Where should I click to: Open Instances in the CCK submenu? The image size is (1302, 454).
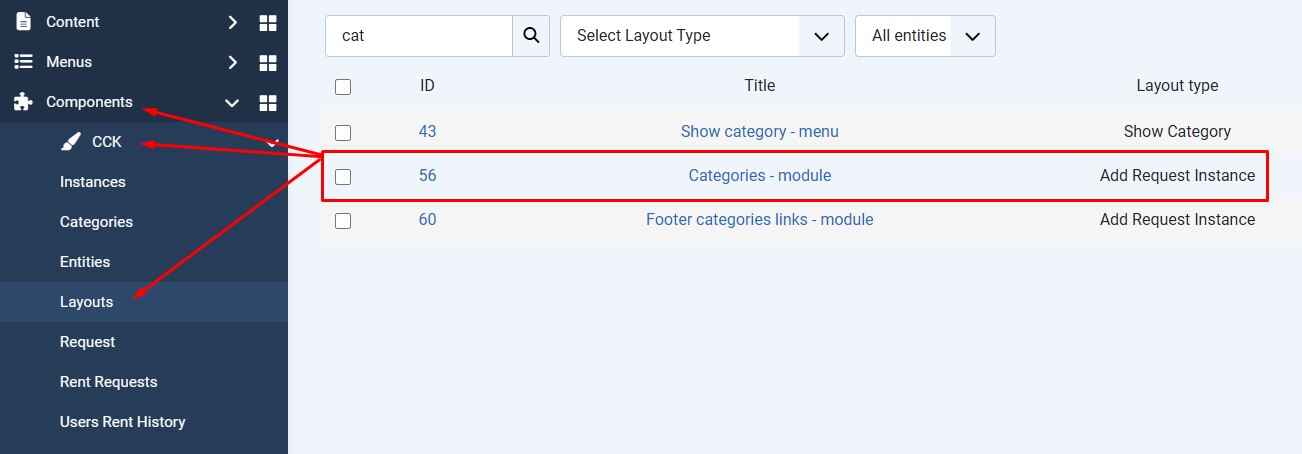[93, 182]
